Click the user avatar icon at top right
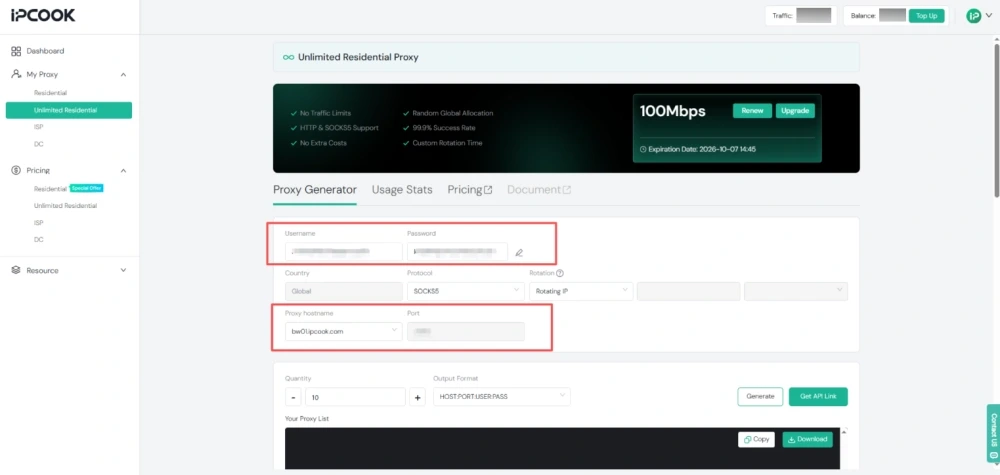Viewport: 1000px width, 475px height. point(973,17)
